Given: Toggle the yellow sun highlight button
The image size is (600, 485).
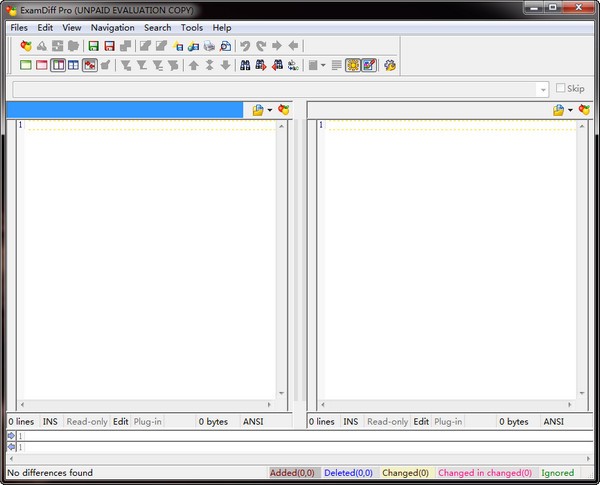Looking at the screenshot, I should 352,65.
